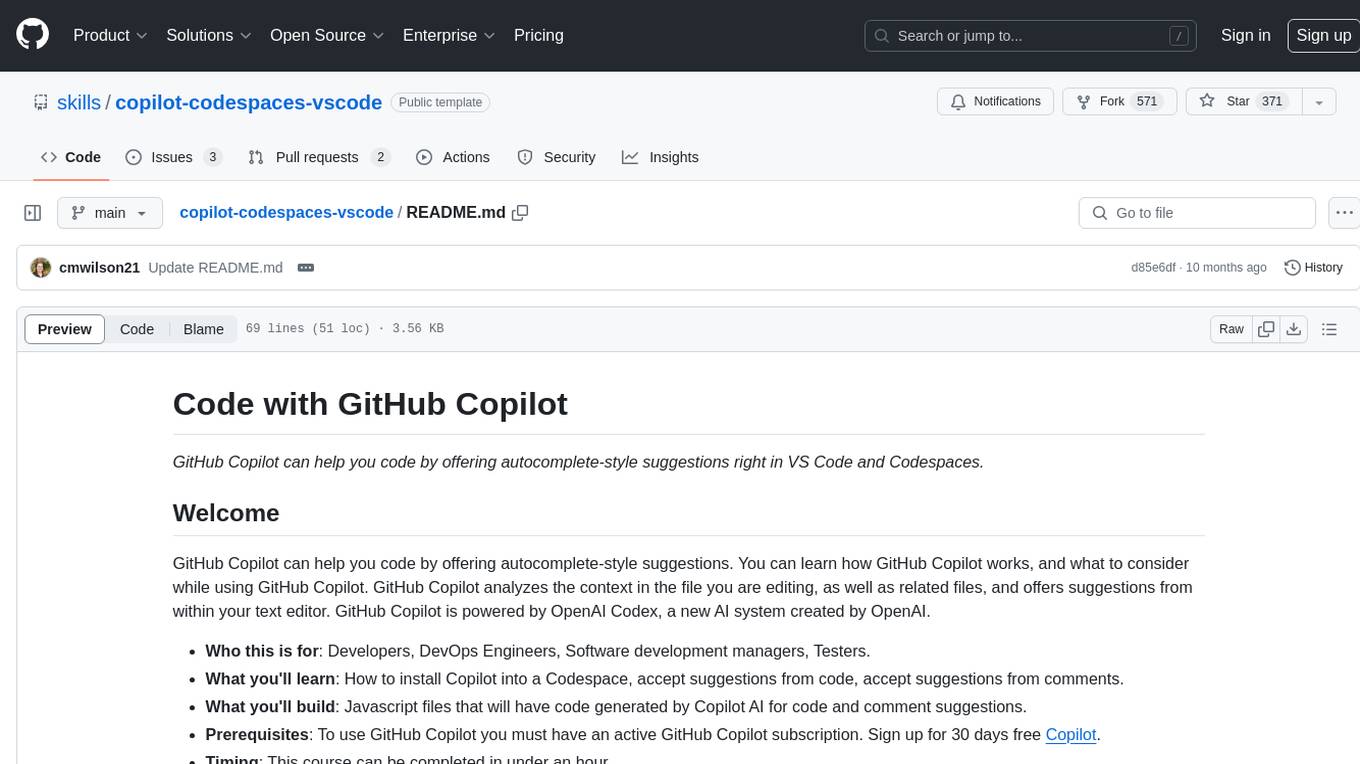Select the Blame view
This screenshot has width=1360, height=764.
pyautogui.click(x=203, y=329)
